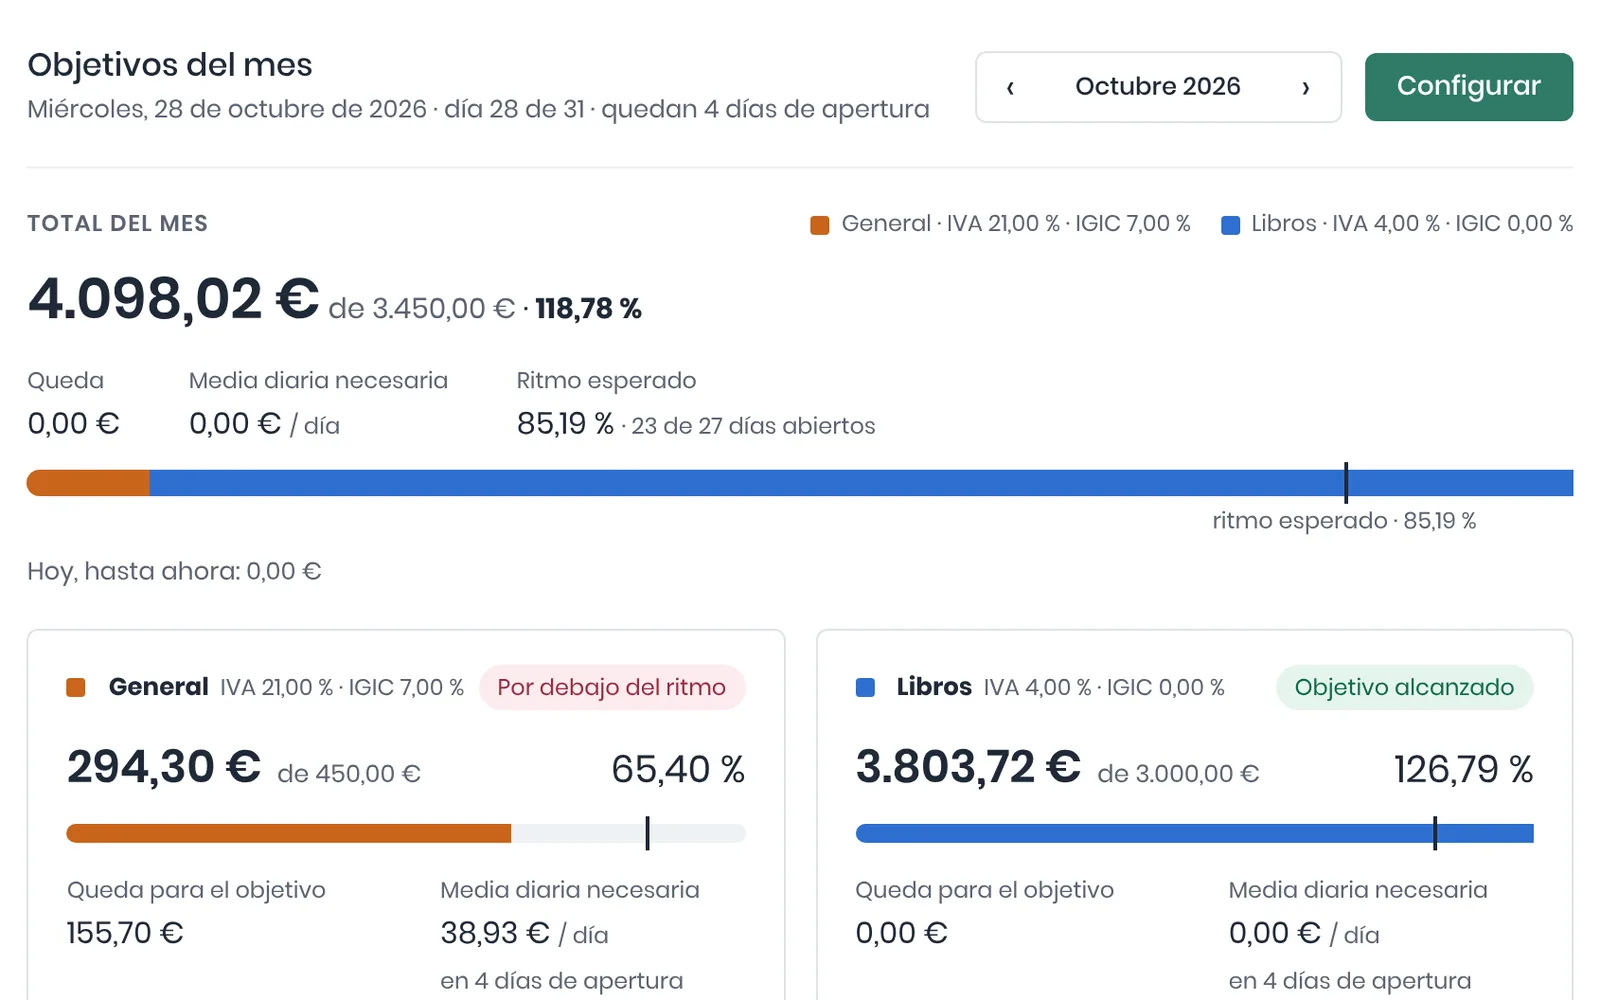This screenshot has width=1600, height=1000.
Task: Click the total month progress bar
Action: [x=800, y=483]
